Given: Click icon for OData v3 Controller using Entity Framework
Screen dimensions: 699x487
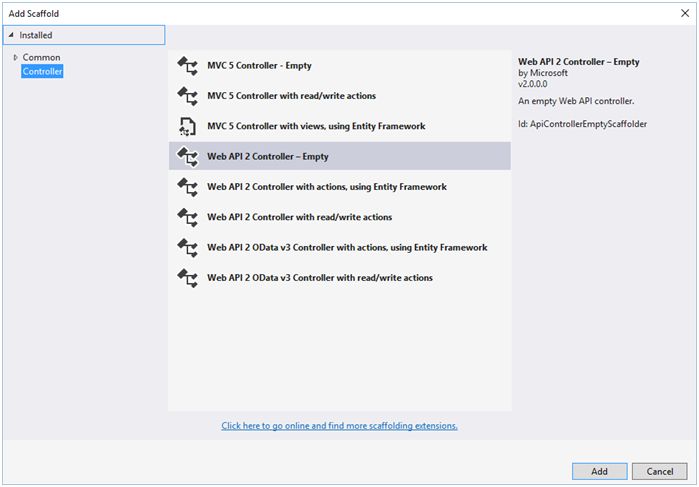Looking at the screenshot, I should 187,248.
